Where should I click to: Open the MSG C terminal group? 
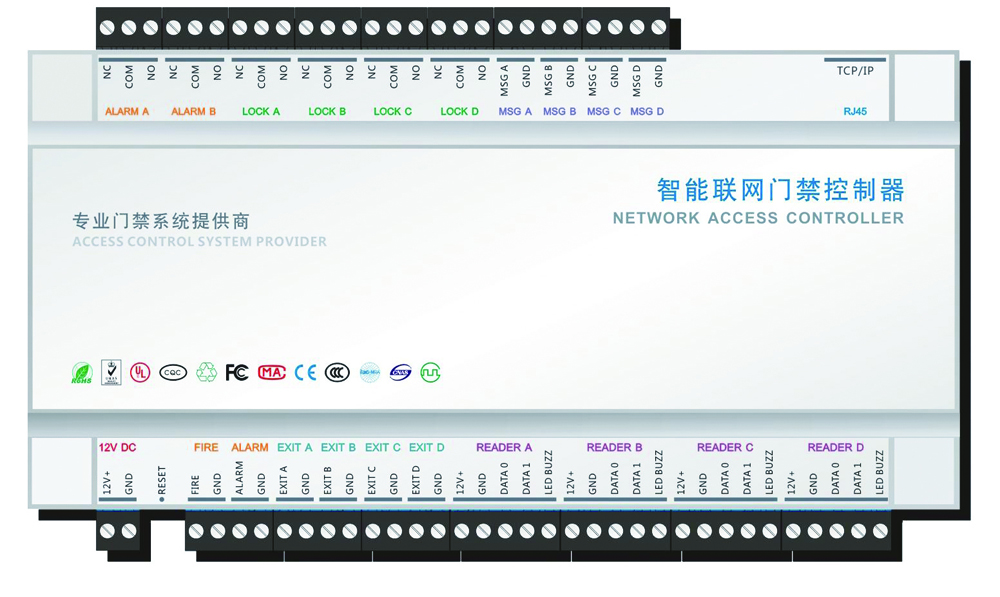pos(603,111)
